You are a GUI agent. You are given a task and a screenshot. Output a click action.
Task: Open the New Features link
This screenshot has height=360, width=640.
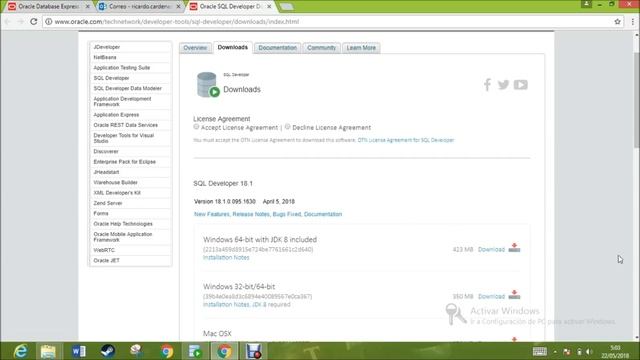click(x=212, y=214)
